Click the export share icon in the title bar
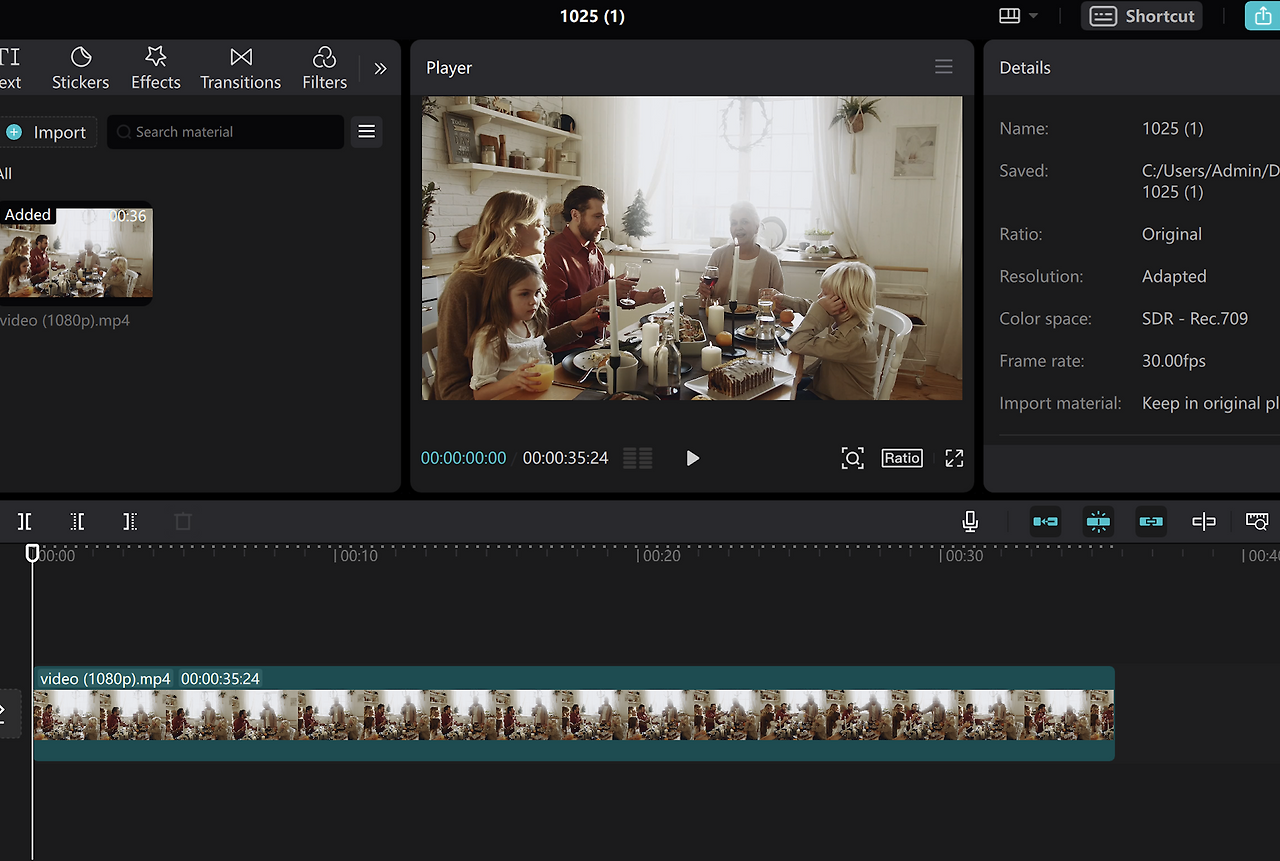This screenshot has width=1280, height=861. click(x=1262, y=16)
